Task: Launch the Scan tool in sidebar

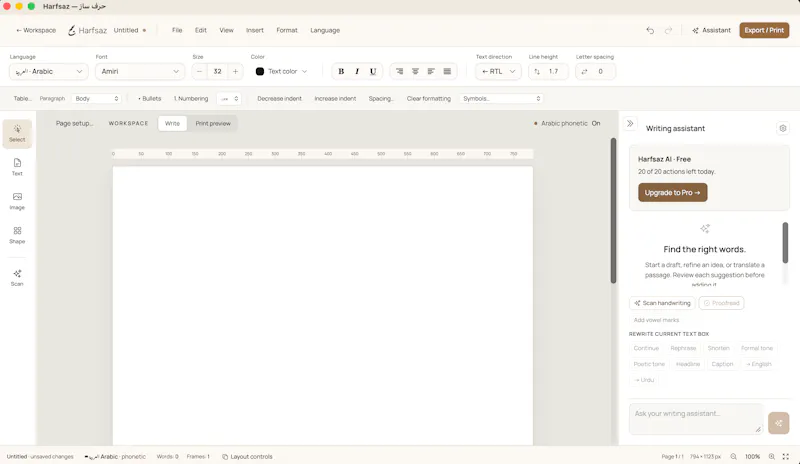Action: pos(17,278)
